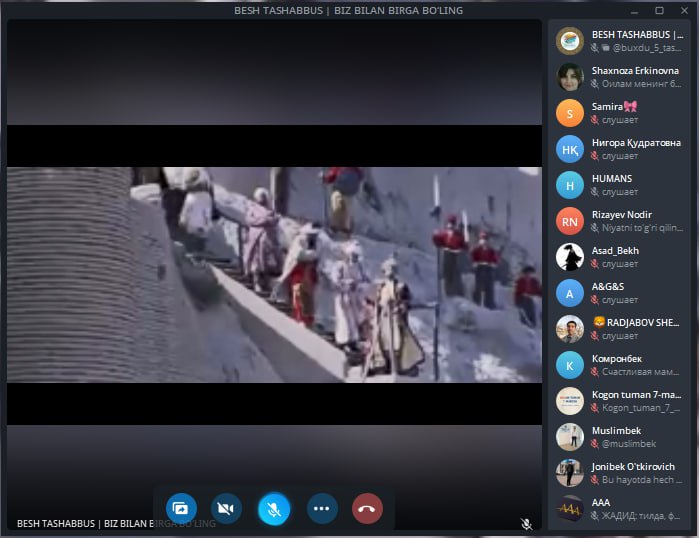
Task: Click Jonibek O'tkirovich's profile photo
Action: point(570,473)
